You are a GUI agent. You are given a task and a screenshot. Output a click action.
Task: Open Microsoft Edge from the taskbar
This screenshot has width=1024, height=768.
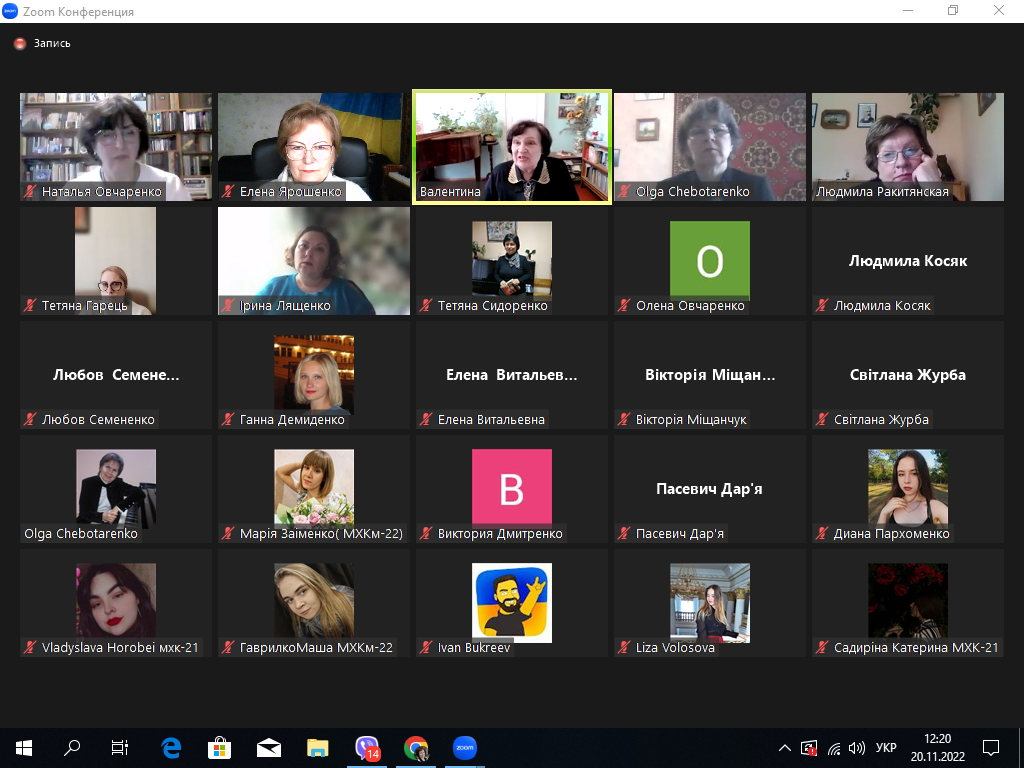[171, 747]
